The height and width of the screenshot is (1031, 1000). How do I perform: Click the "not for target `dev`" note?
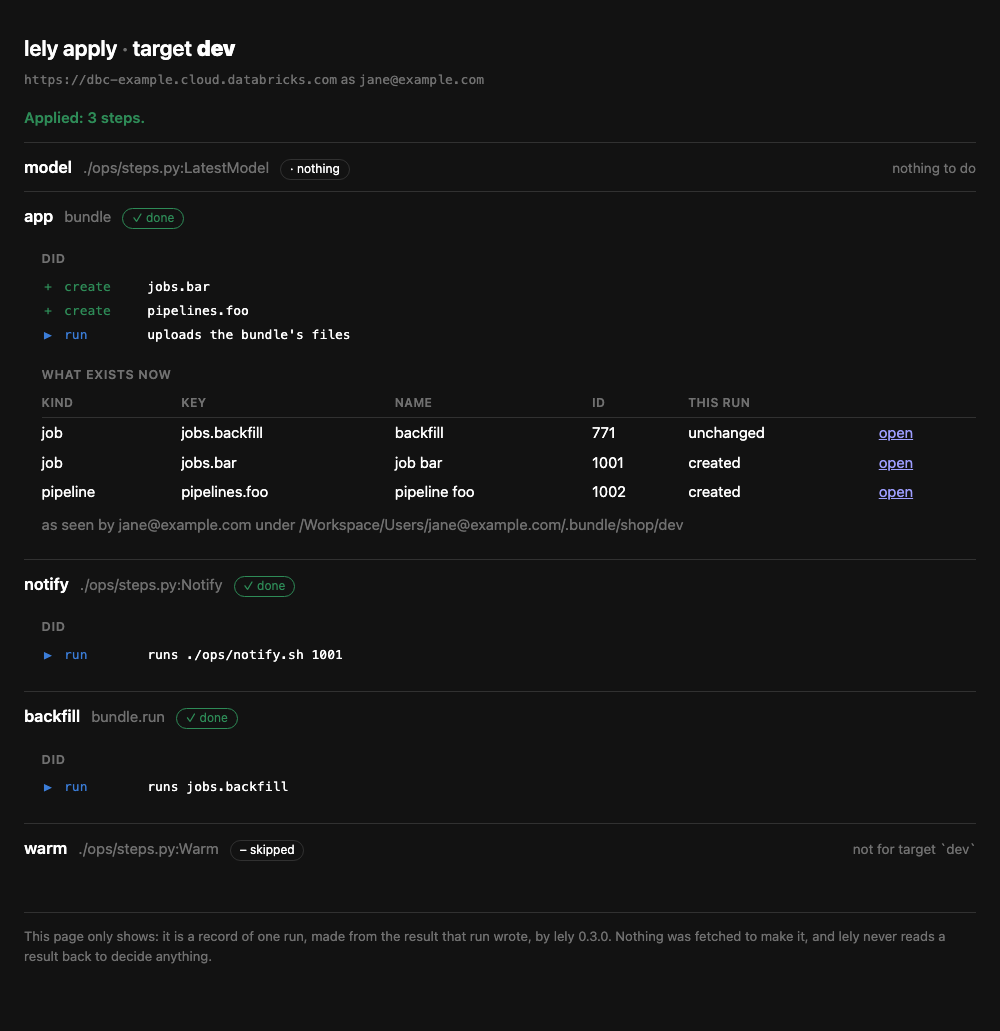[x=914, y=850]
